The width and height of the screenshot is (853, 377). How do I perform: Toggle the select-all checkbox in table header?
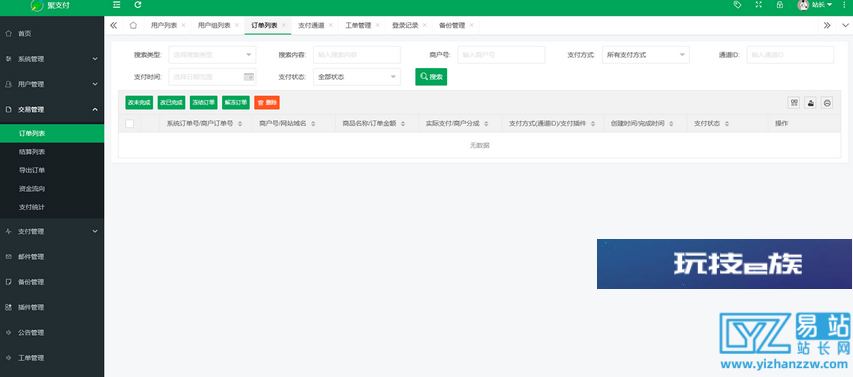click(x=129, y=124)
